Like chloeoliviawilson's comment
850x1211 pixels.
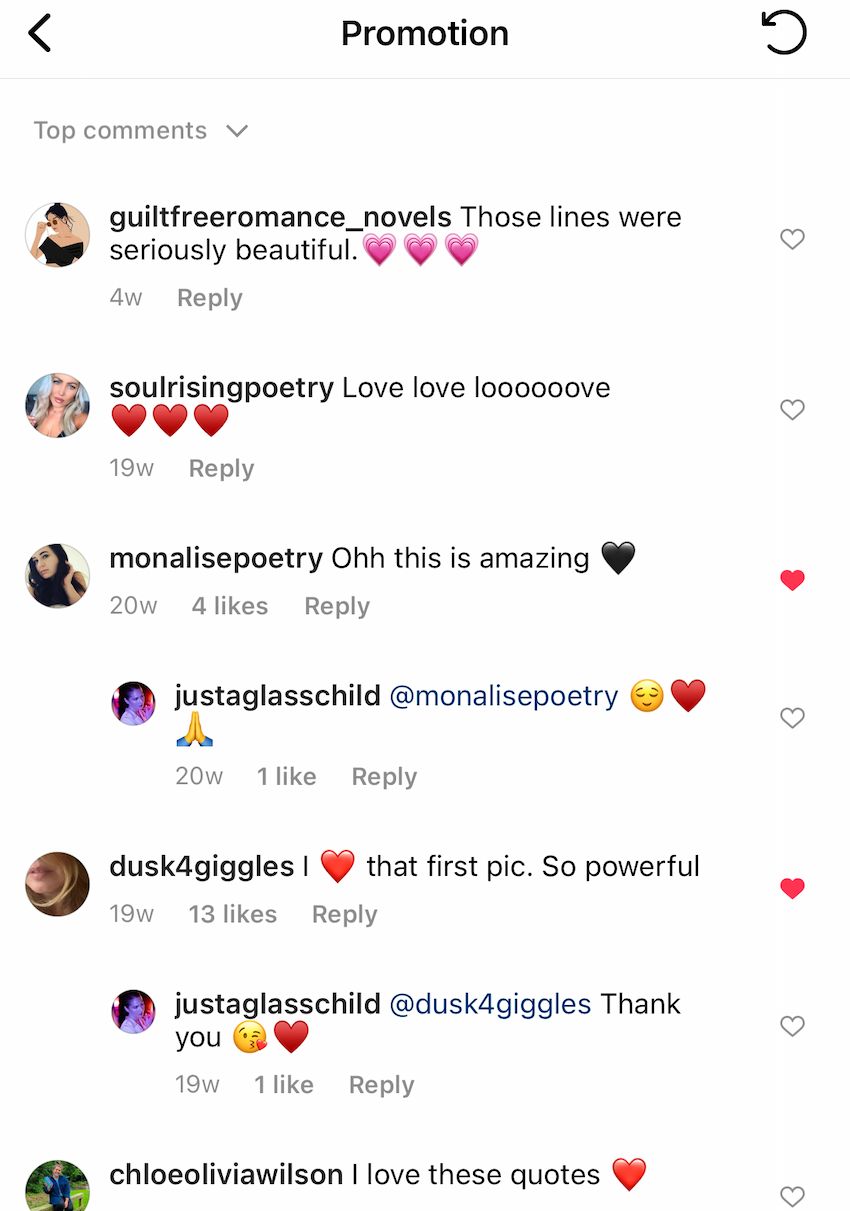792,1196
